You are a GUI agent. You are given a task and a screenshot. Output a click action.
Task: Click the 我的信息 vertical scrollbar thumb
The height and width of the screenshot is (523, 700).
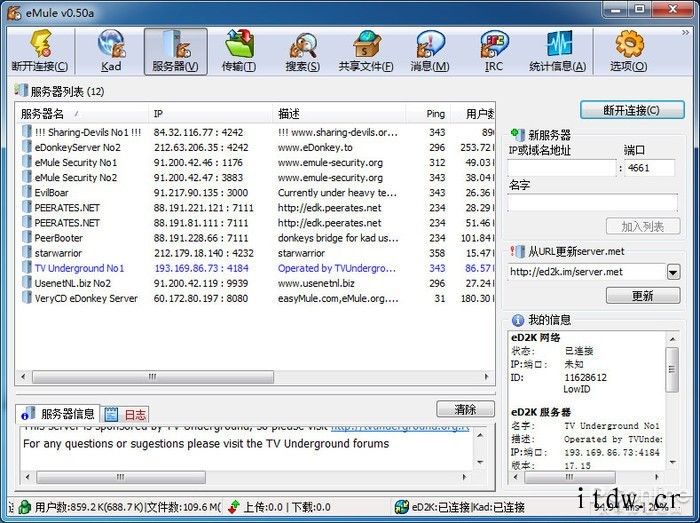pos(672,369)
